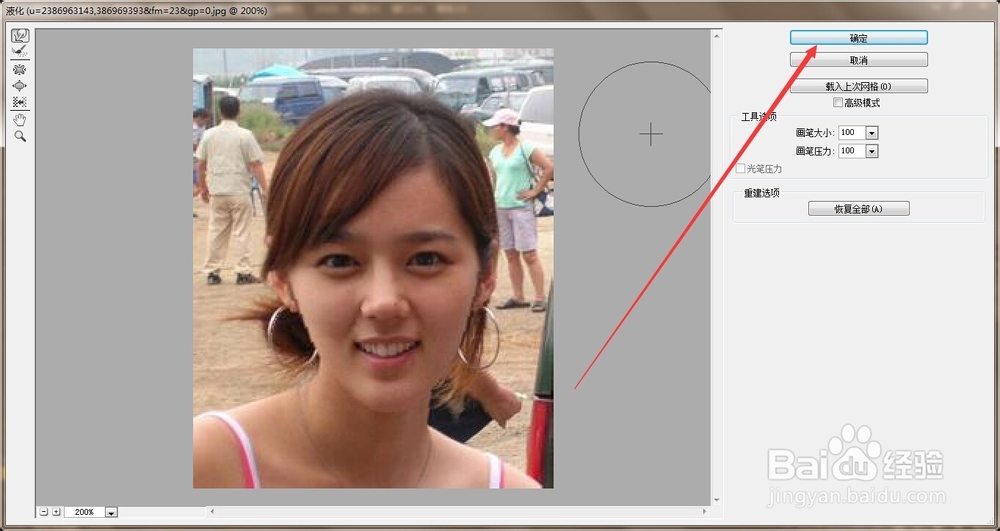Click 恢复全部 restore all button
The height and width of the screenshot is (531, 1000).
point(858,209)
